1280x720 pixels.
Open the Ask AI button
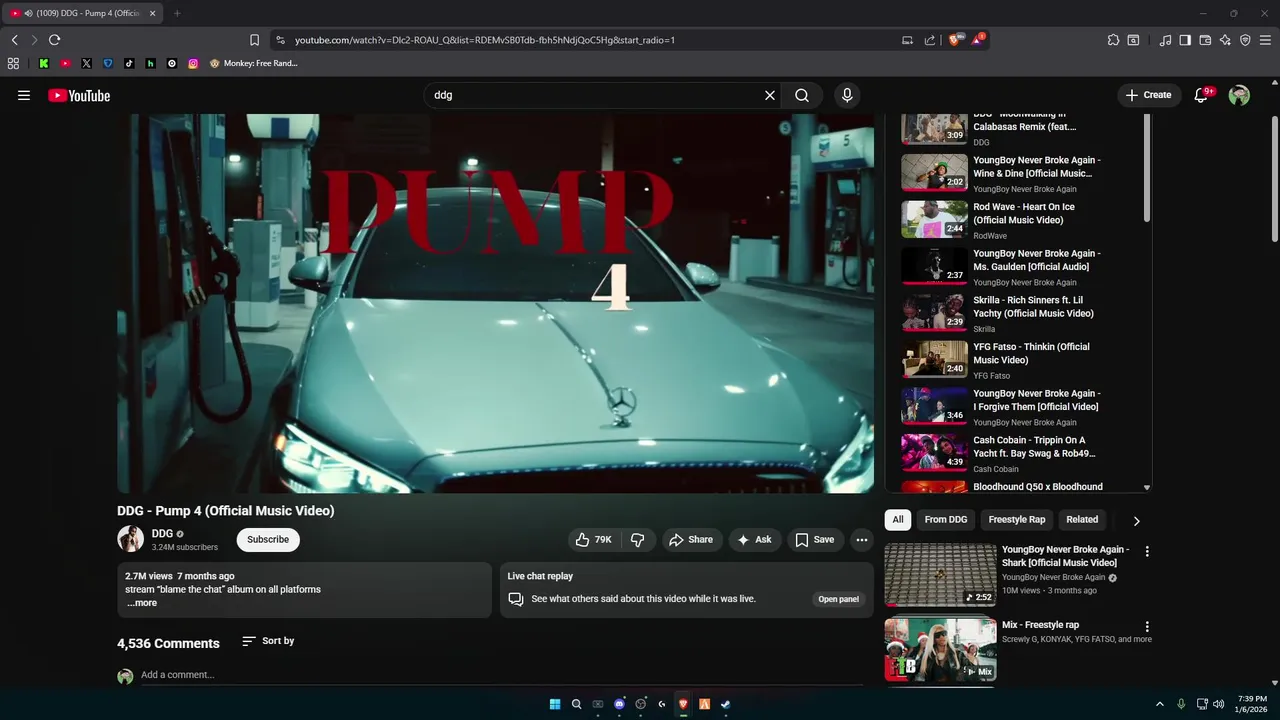point(754,539)
